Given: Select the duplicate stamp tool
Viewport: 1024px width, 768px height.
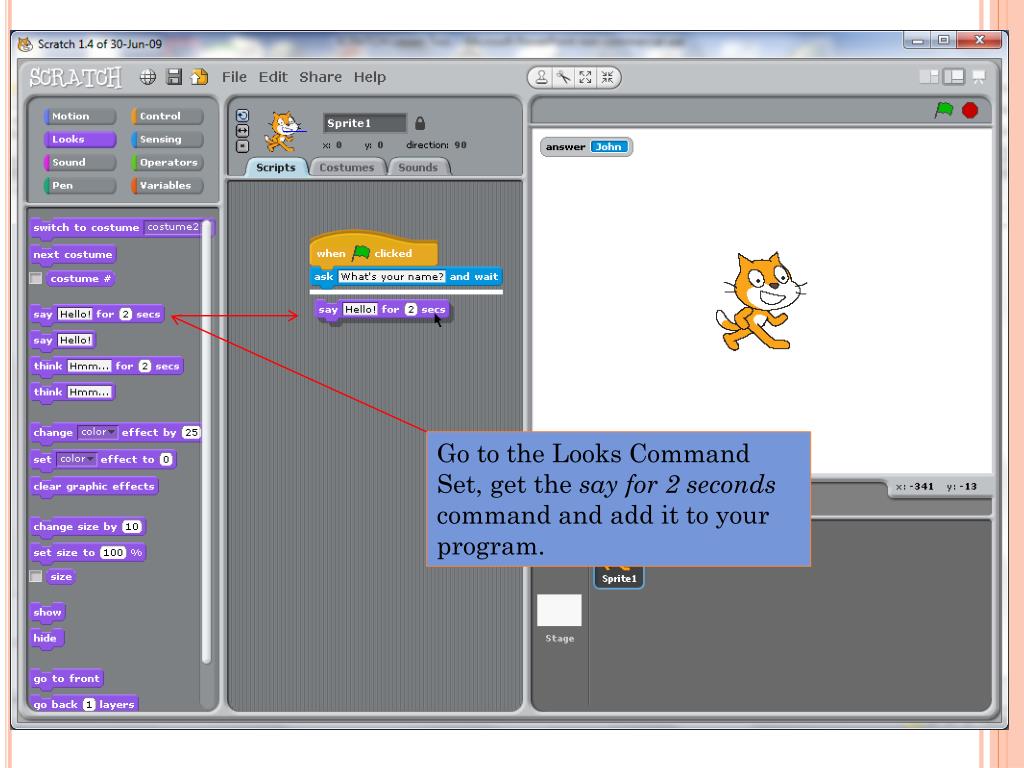Looking at the screenshot, I should click(541, 78).
